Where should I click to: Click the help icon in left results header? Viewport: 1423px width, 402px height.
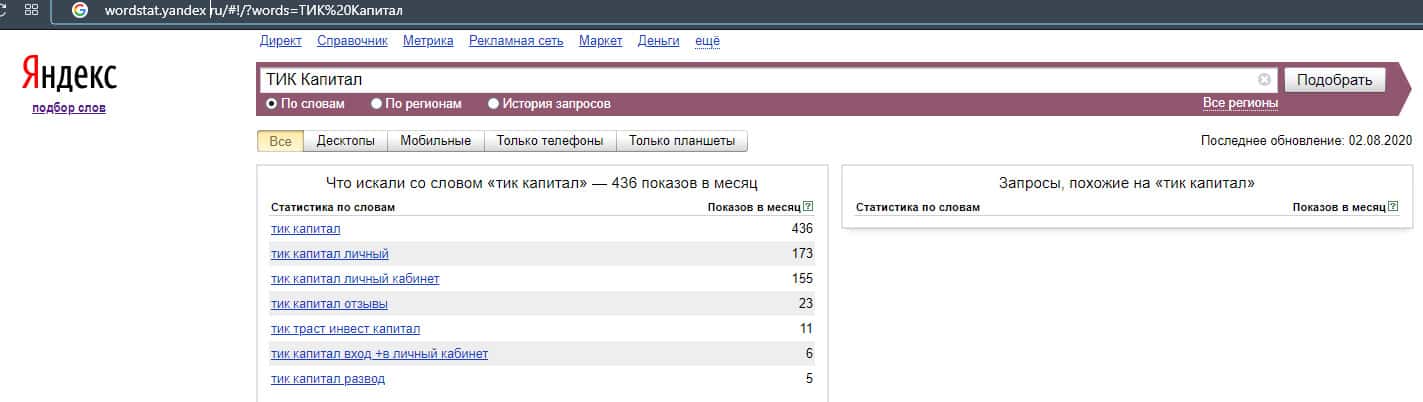point(808,207)
